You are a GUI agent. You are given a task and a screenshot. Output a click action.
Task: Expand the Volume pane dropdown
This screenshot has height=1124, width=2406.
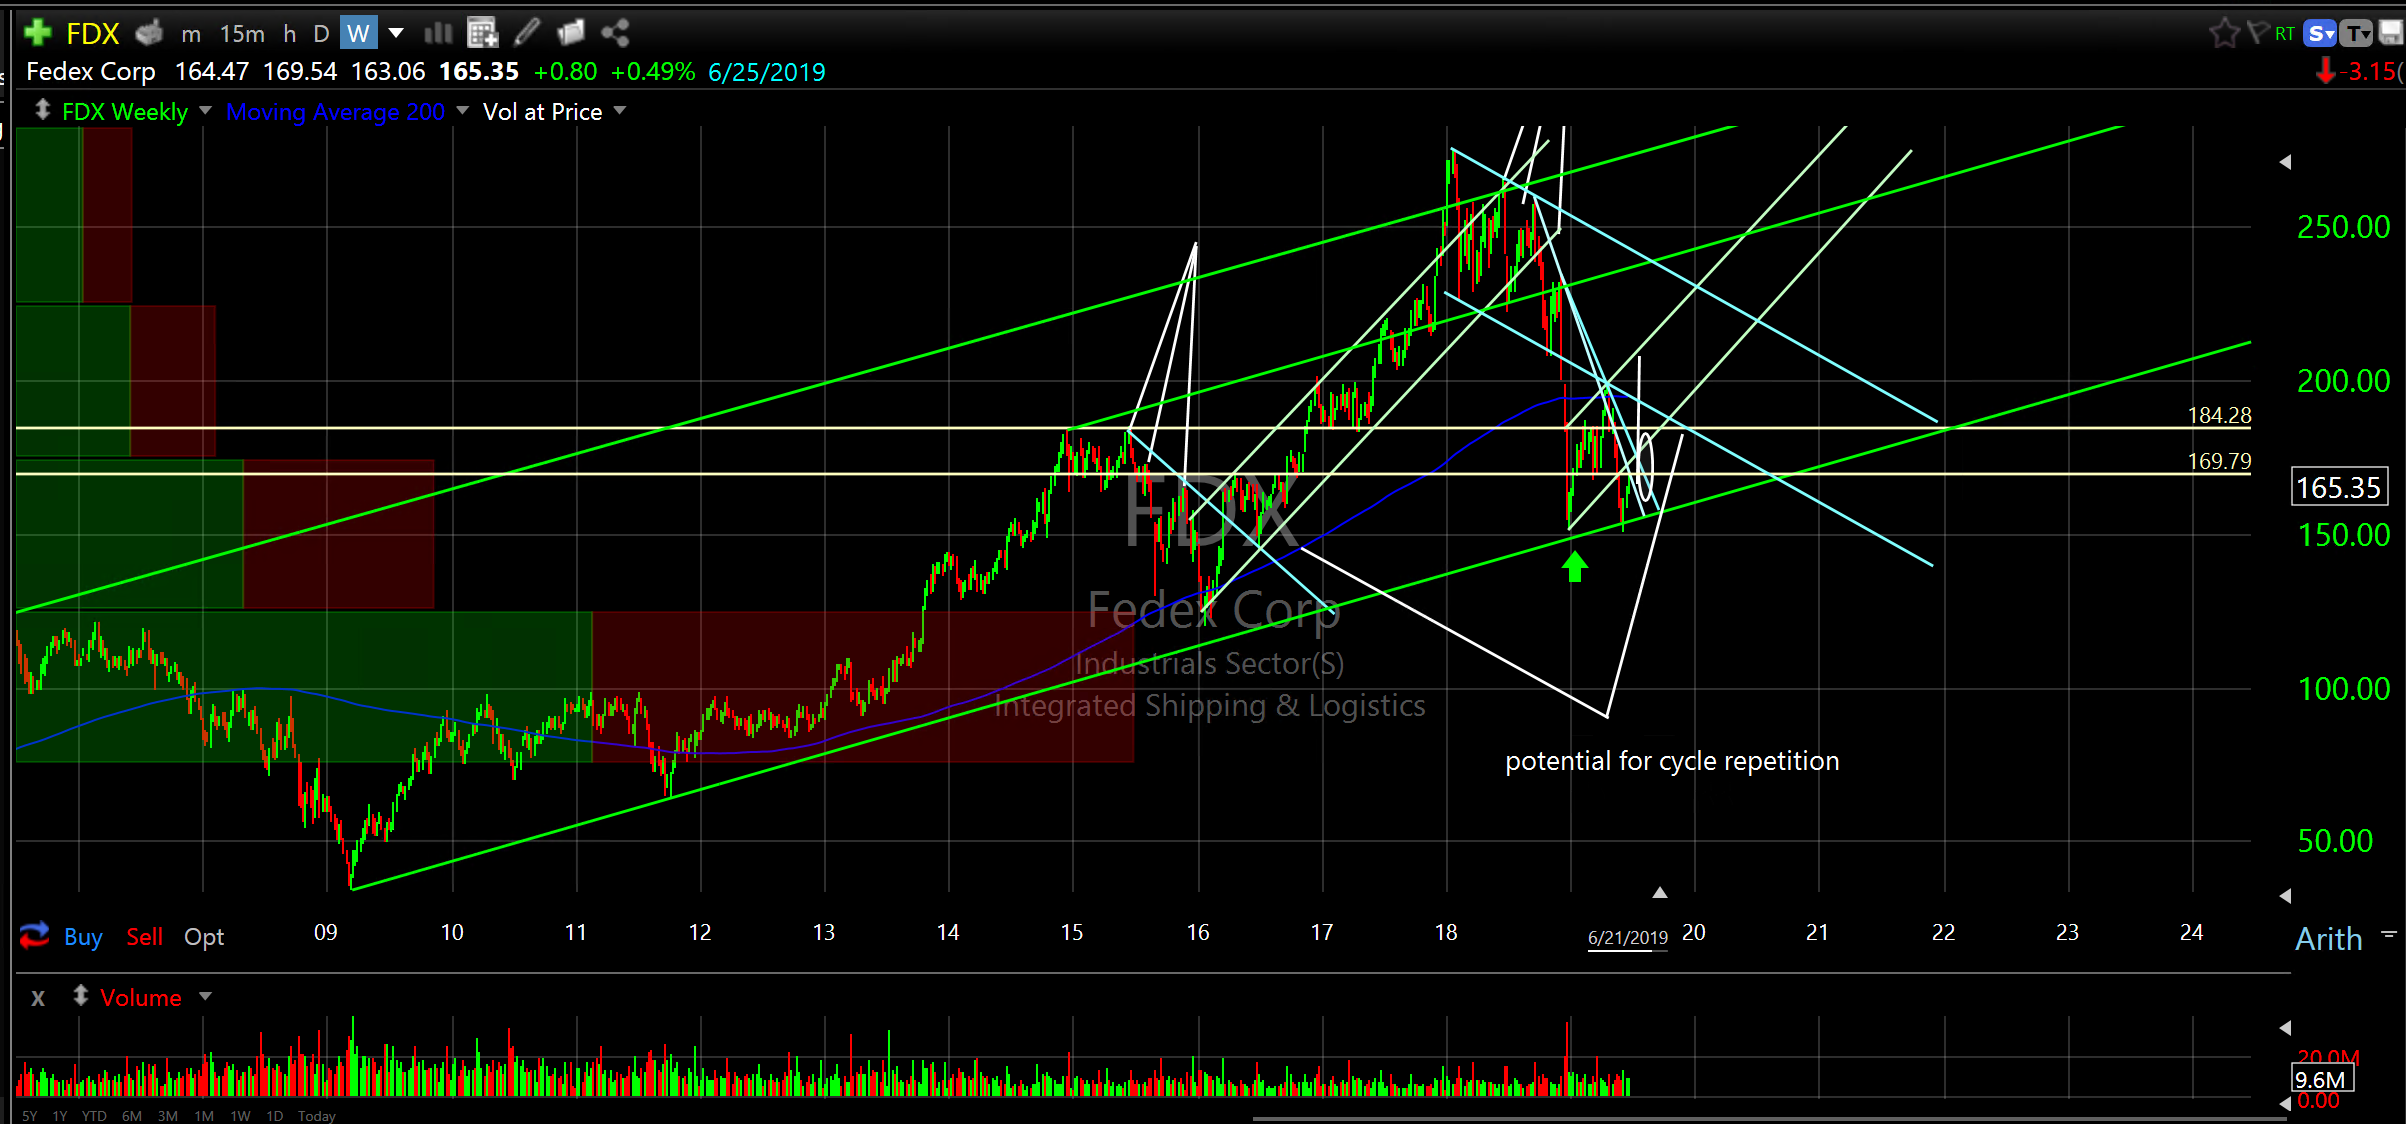(206, 997)
